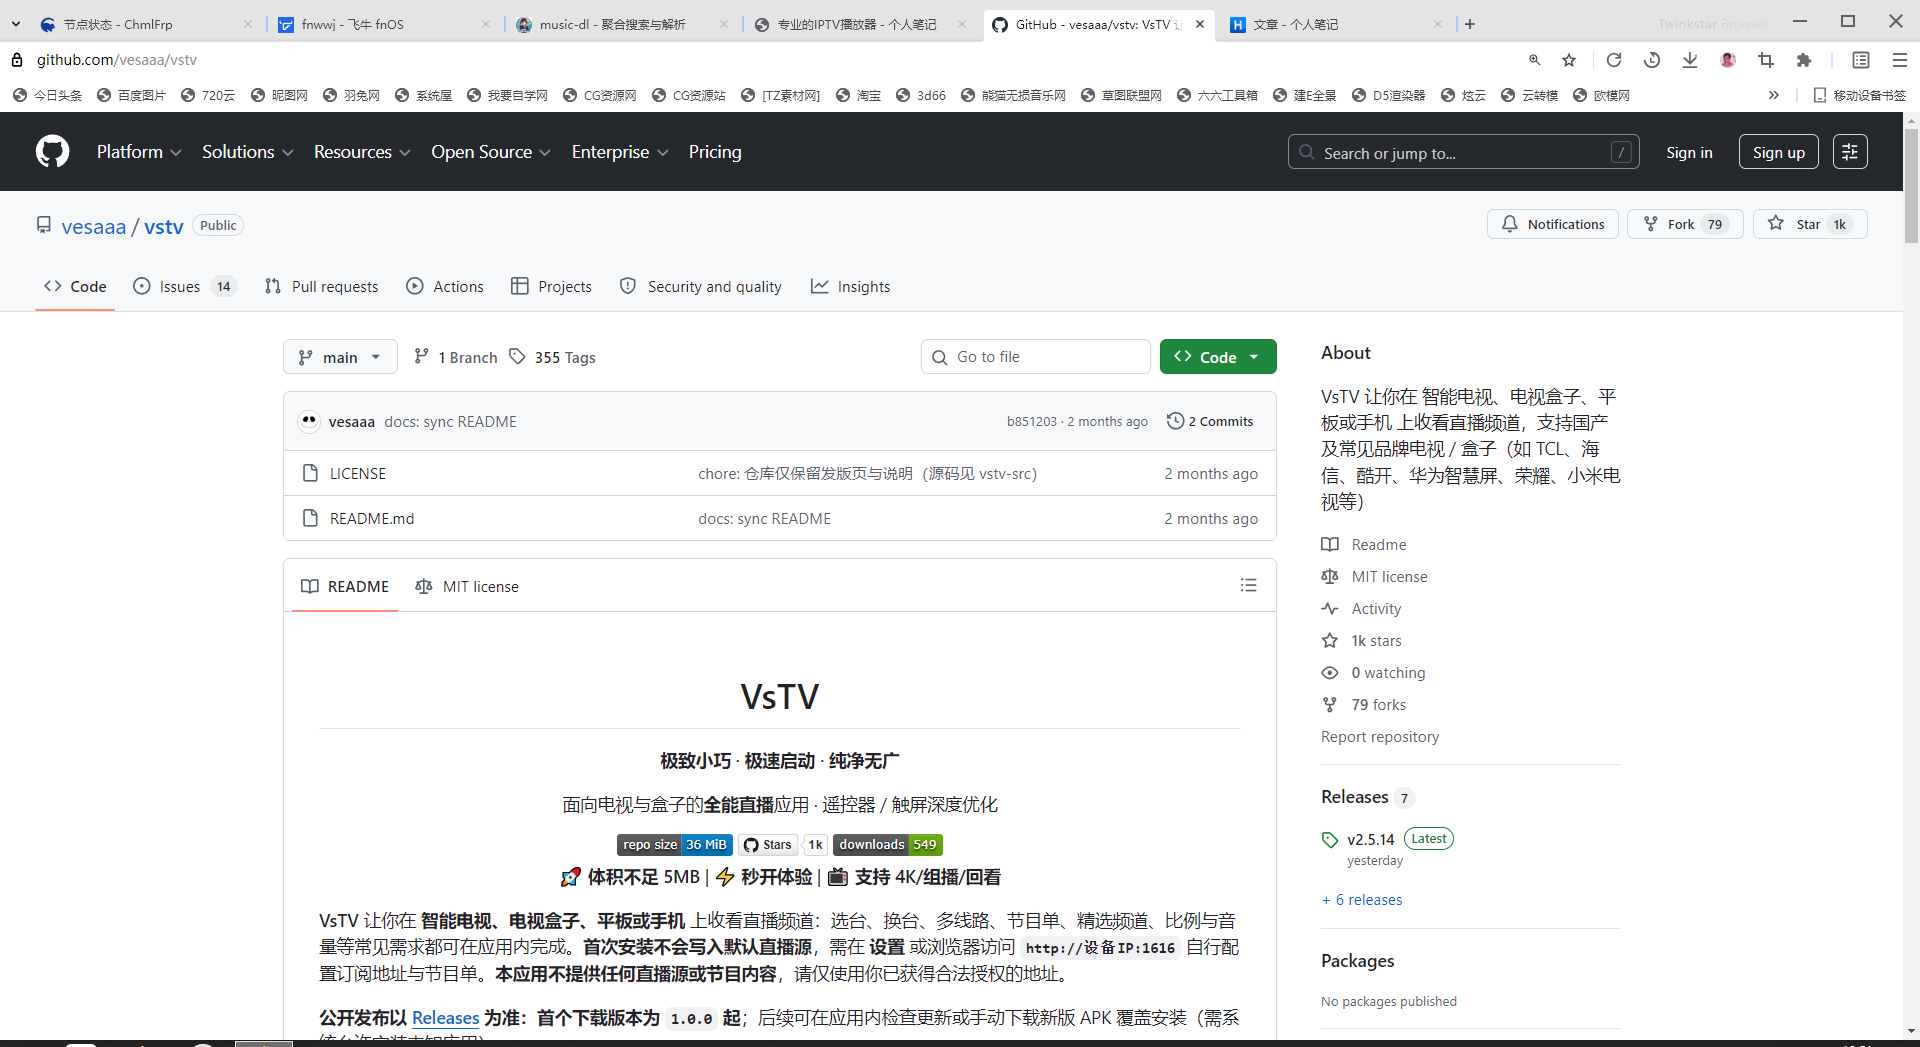
Task: Click the GitHub logo in the header
Action: (53, 152)
